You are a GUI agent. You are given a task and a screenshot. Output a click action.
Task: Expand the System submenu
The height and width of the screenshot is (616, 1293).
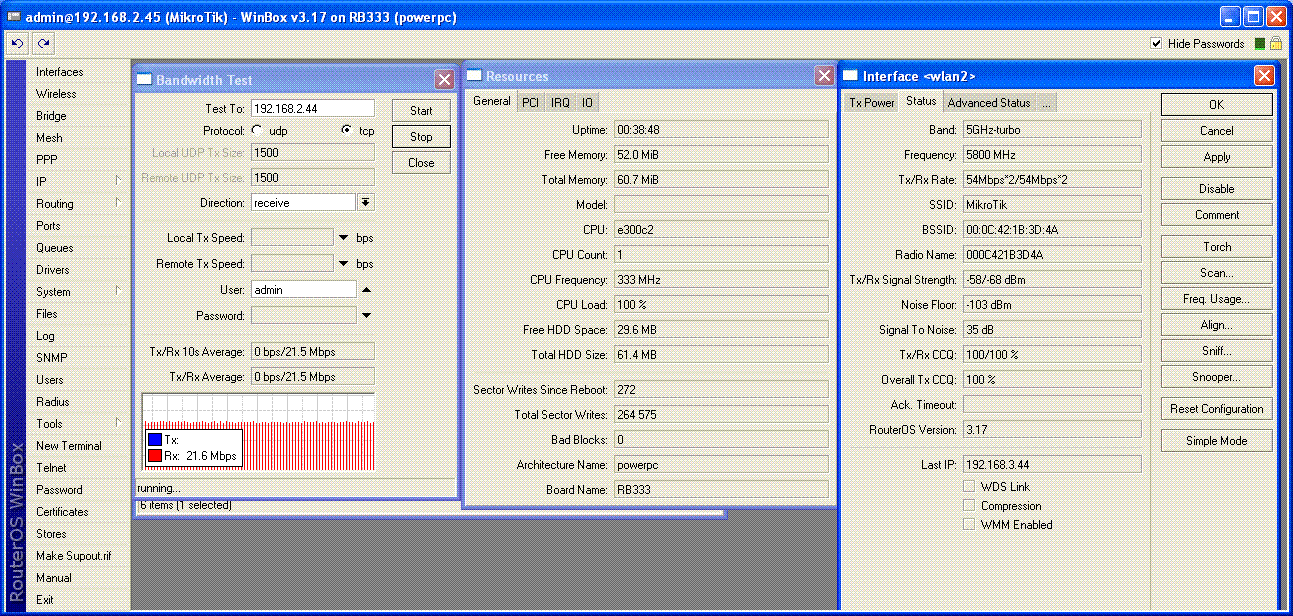tap(118, 291)
